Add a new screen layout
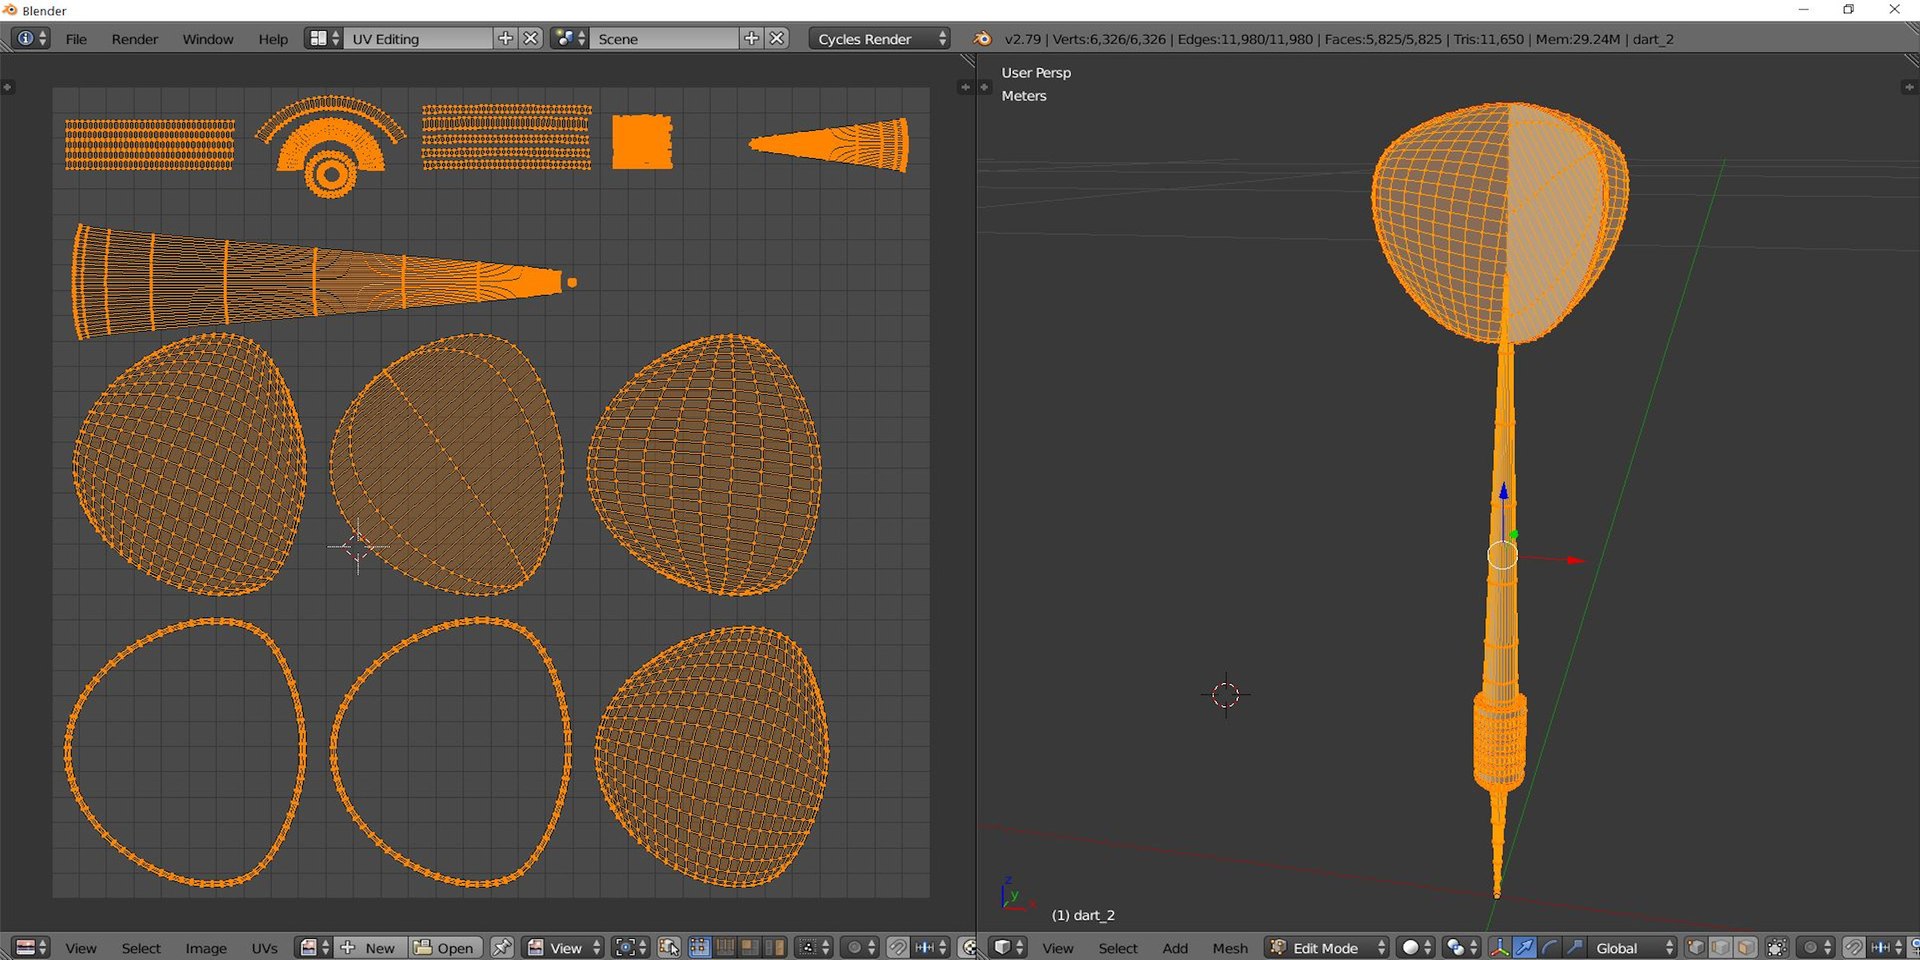Image resolution: width=1920 pixels, height=960 pixels. [x=505, y=38]
